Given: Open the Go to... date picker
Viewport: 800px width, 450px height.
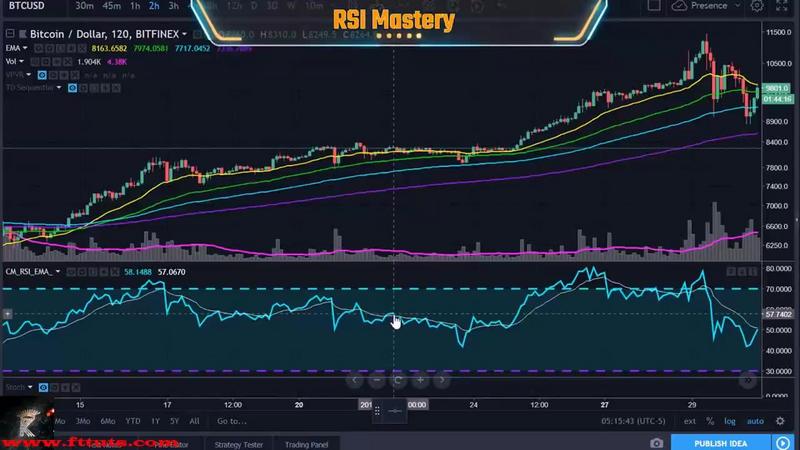Looking at the screenshot, I should click(232, 421).
